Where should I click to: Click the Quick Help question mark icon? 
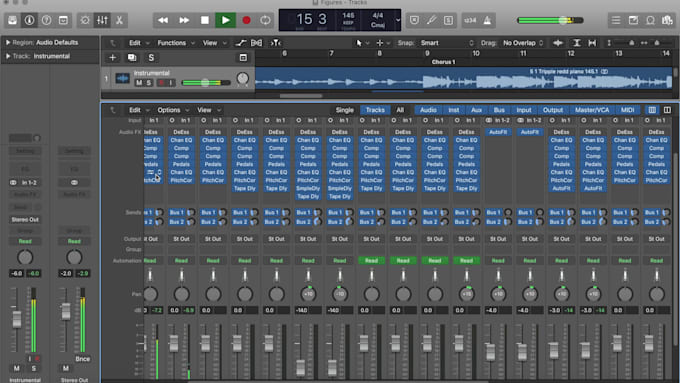(x=46, y=20)
